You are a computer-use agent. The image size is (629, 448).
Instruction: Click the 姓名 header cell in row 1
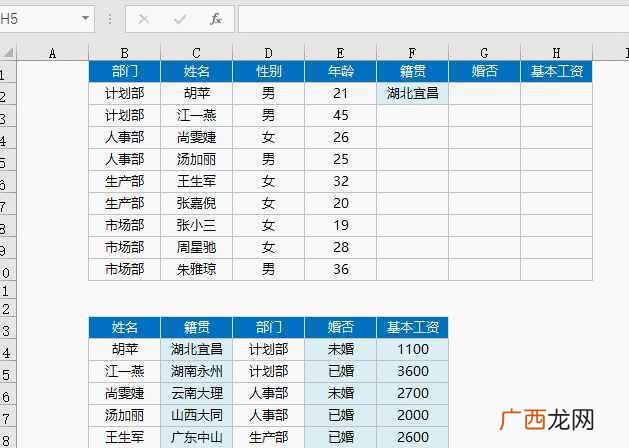point(196,71)
